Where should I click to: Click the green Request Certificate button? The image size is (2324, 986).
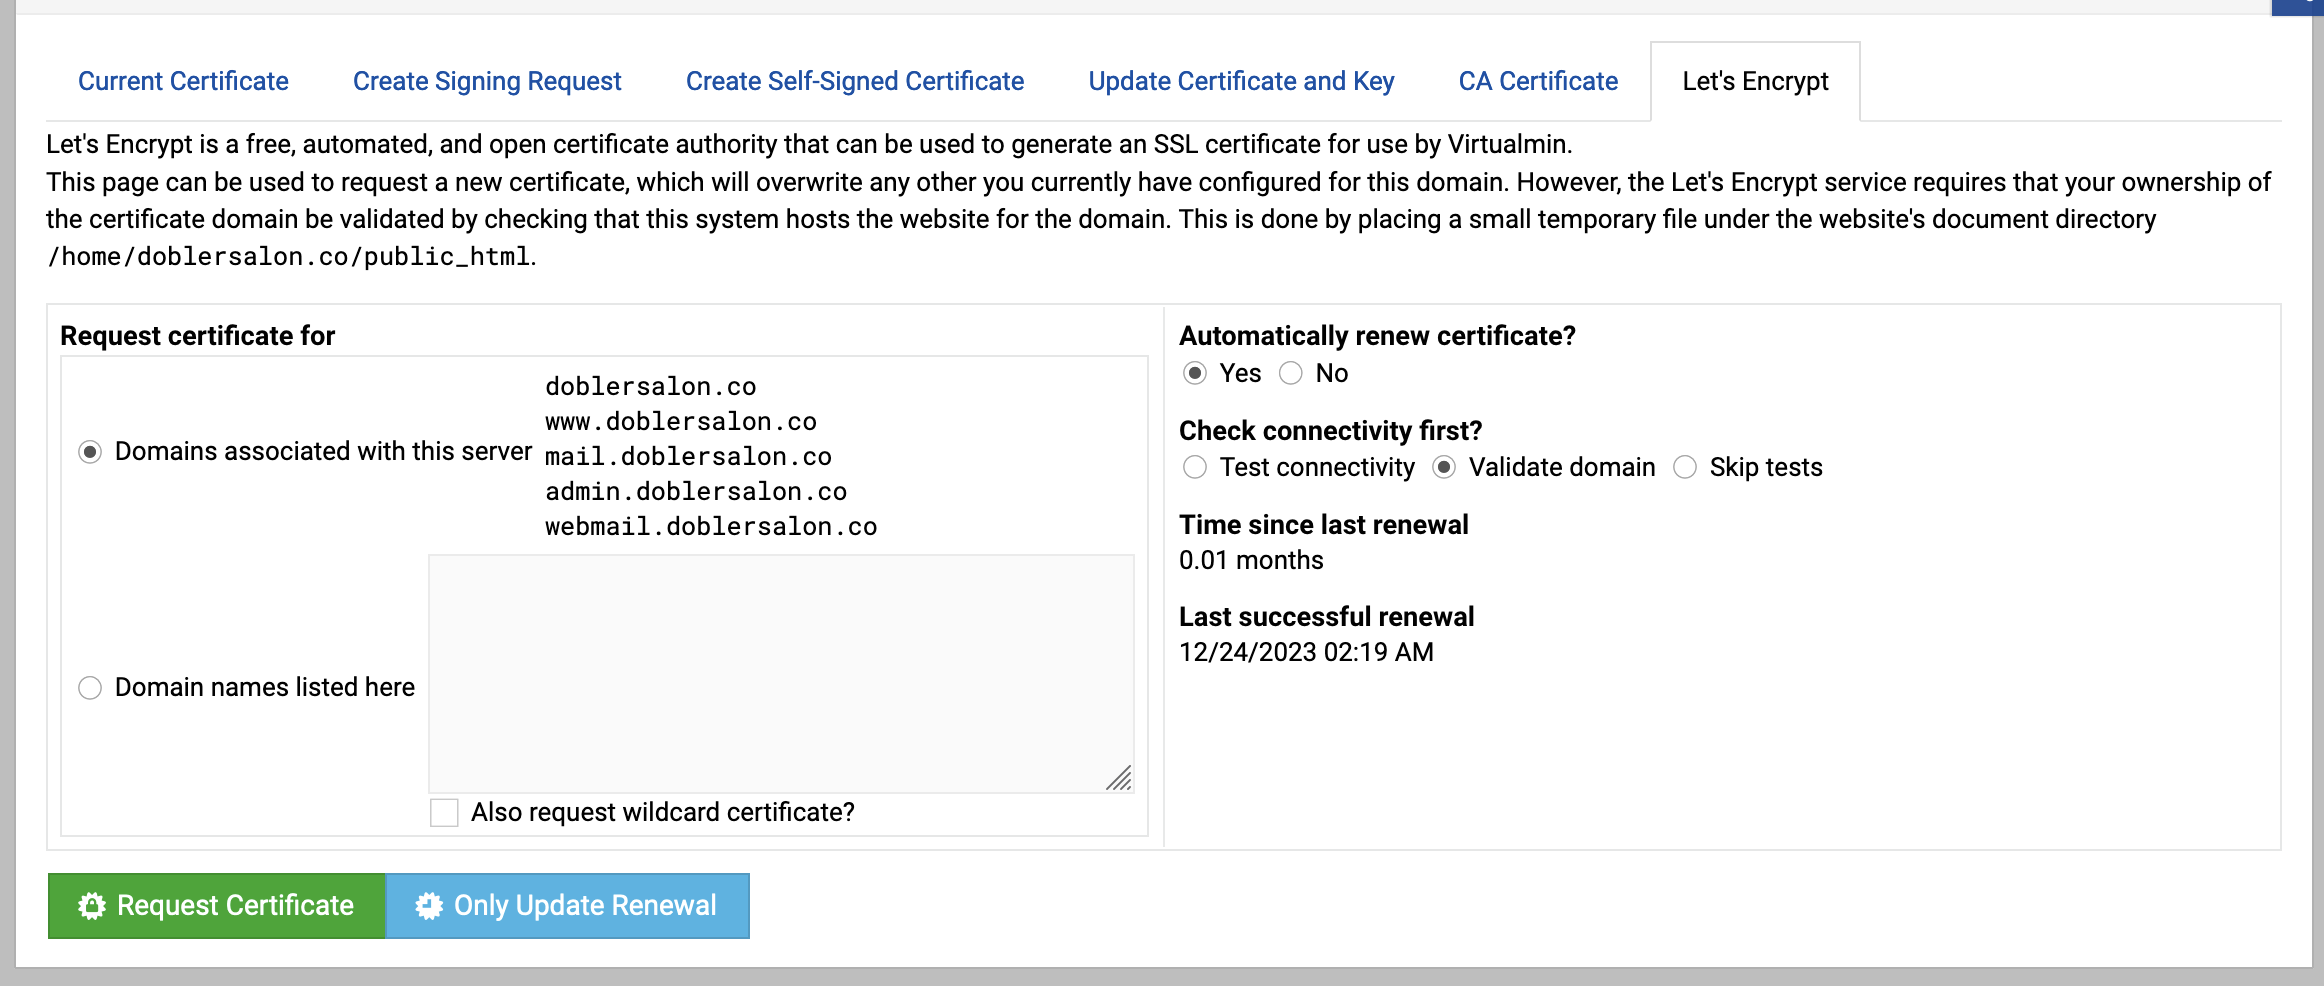tap(217, 906)
